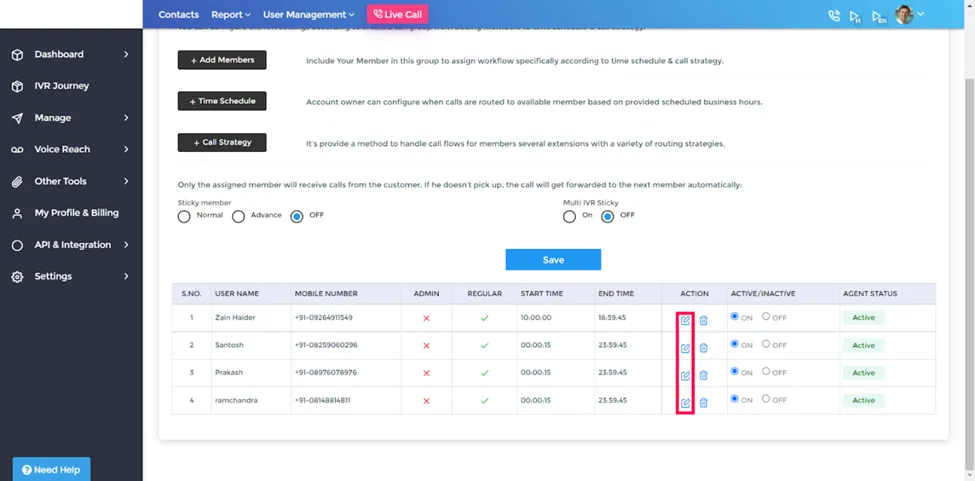
Task: Turn Multi IVR Sticky On
Action: pos(569,217)
